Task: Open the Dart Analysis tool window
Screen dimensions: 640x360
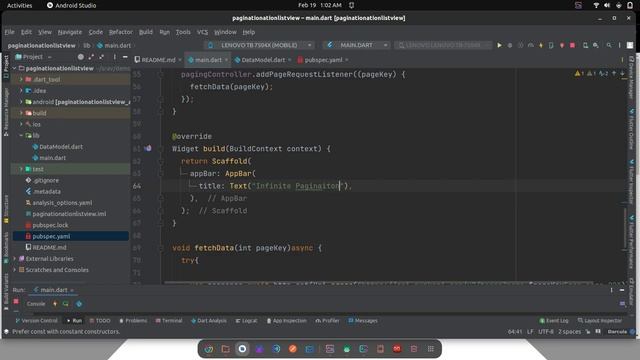Action: click(x=209, y=321)
